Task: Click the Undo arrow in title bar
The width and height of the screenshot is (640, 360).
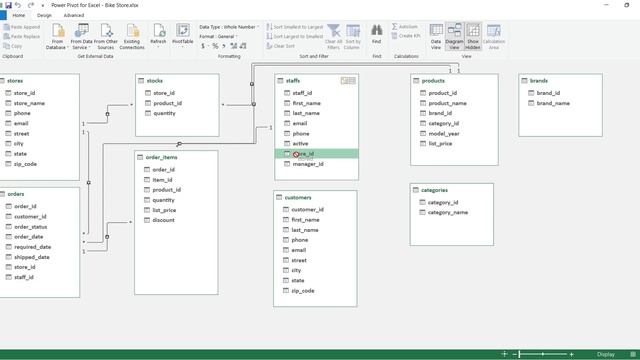Action: (x=18, y=5)
